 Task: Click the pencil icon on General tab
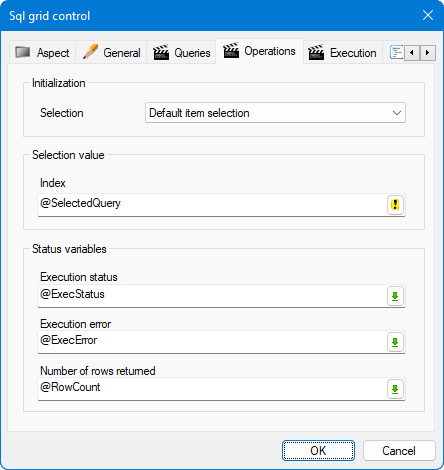tap(90, 52)
